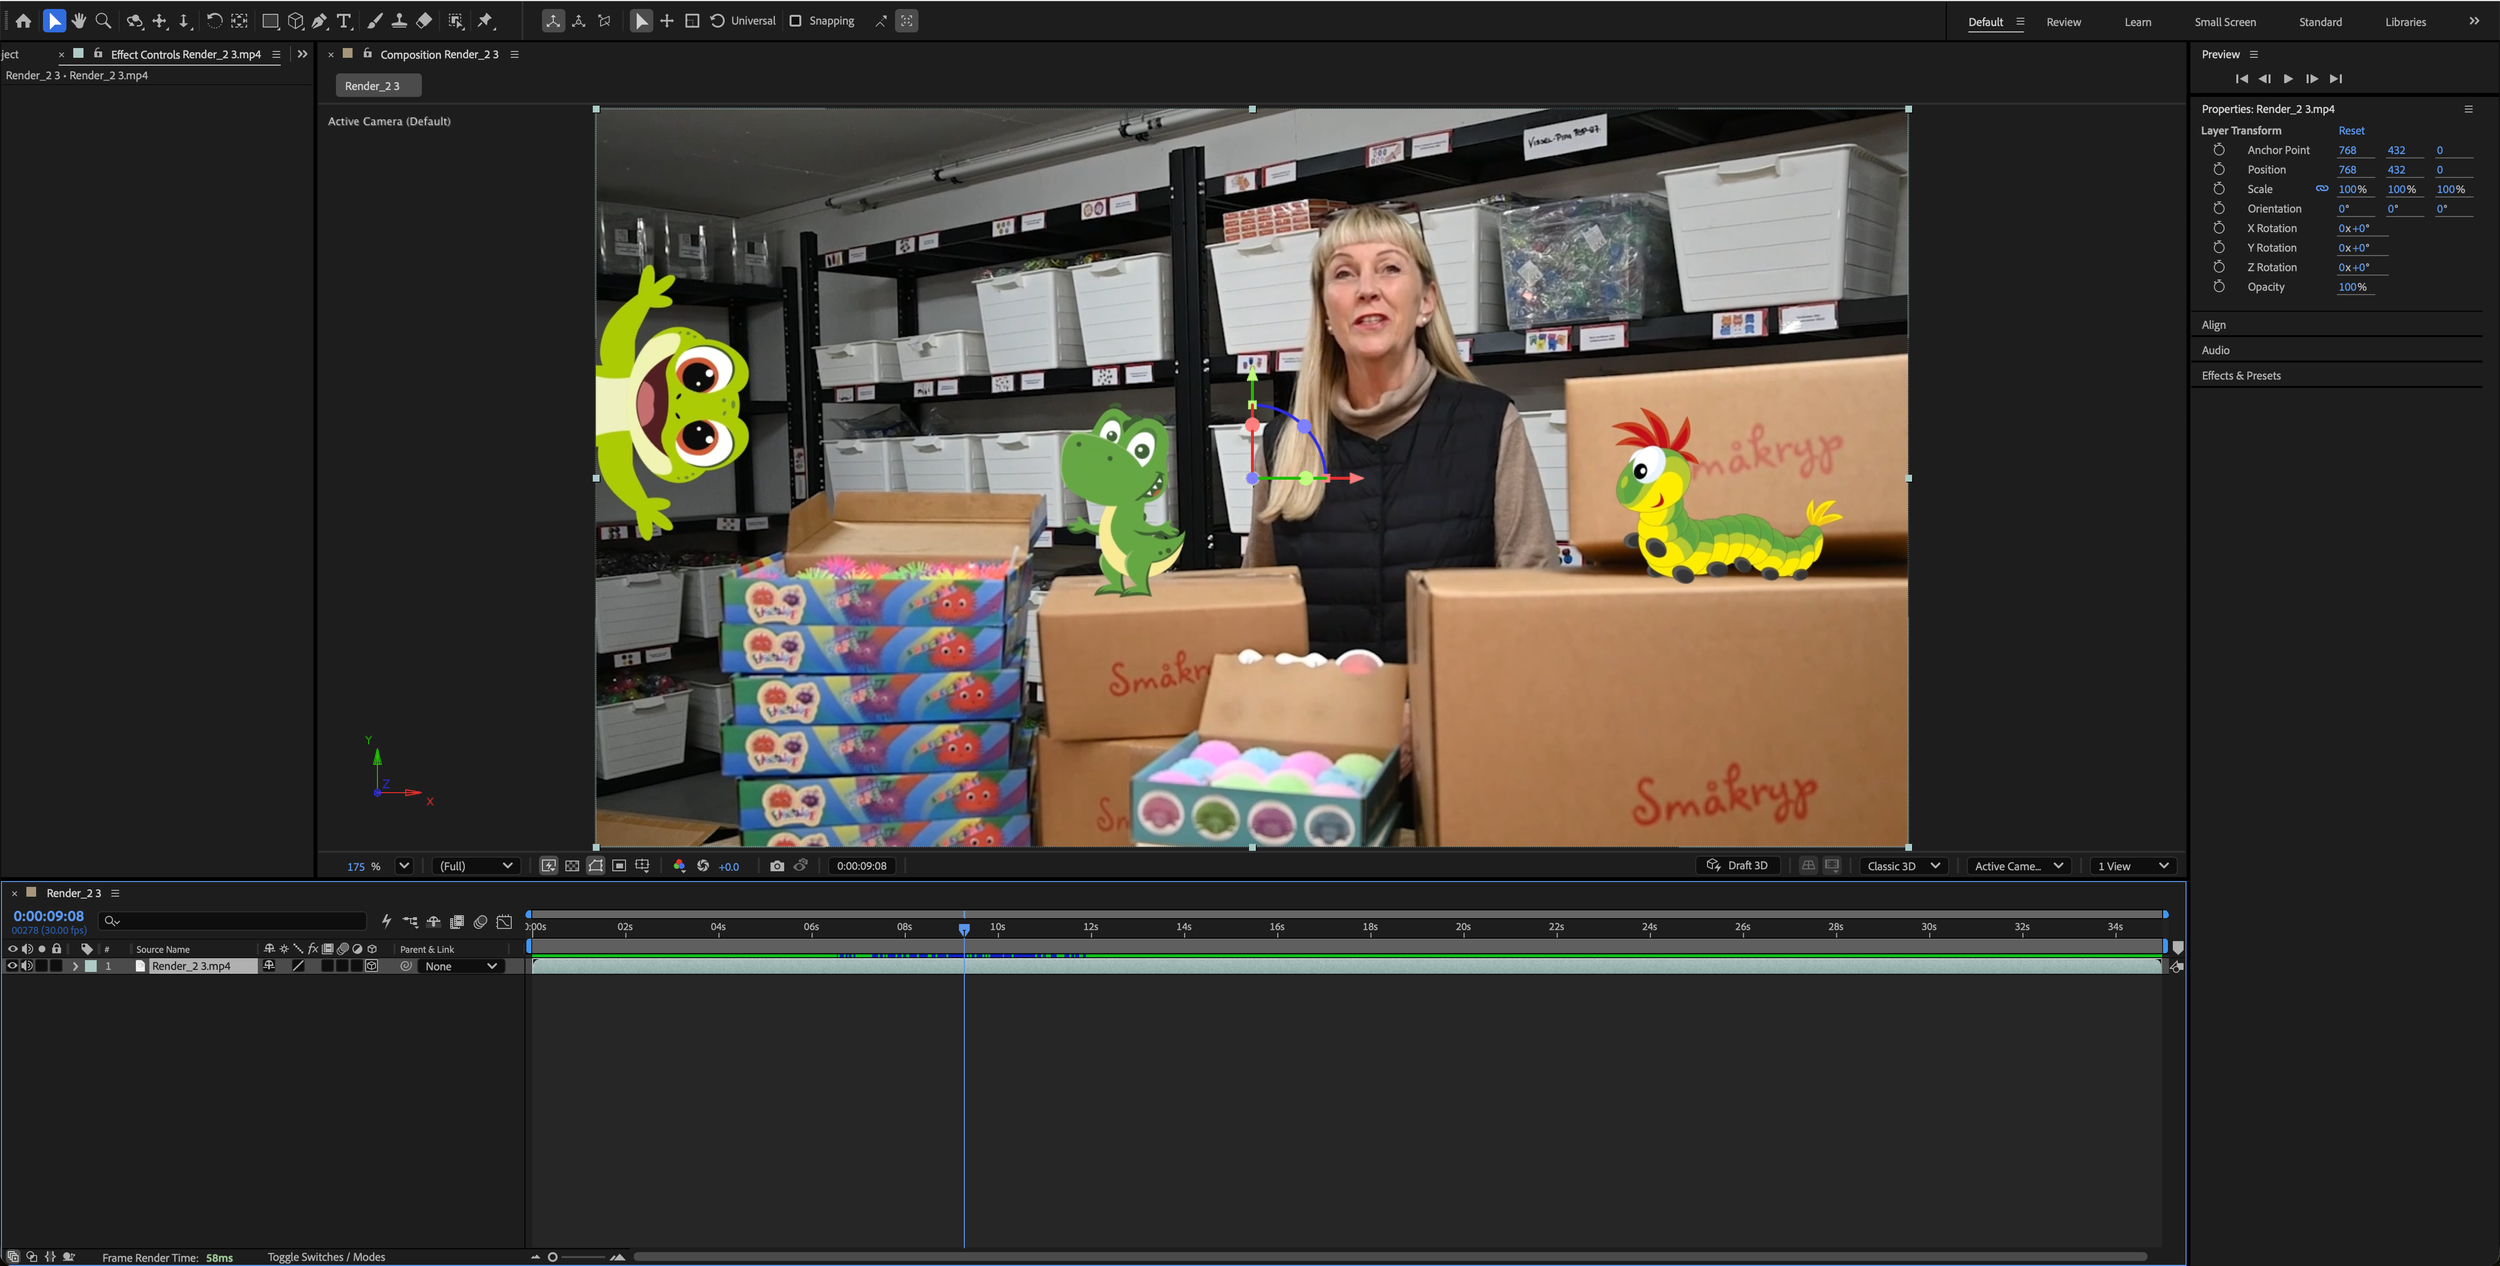Select the Orbit camera tool
2500x1266 pixels.
pos(135,21)
